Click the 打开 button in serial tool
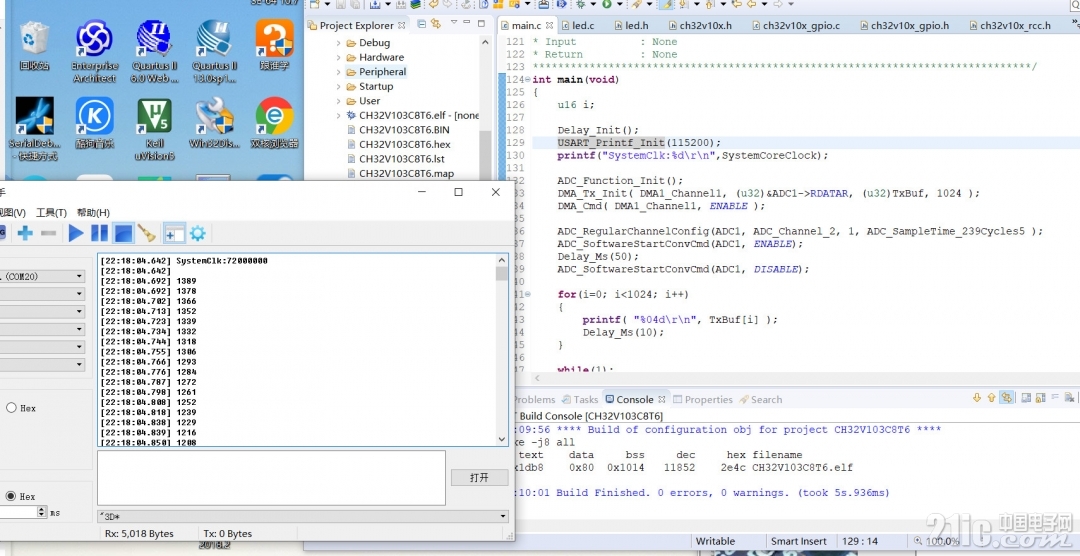This screenshot has height=556, width=1080. click(x=479, y=477)
